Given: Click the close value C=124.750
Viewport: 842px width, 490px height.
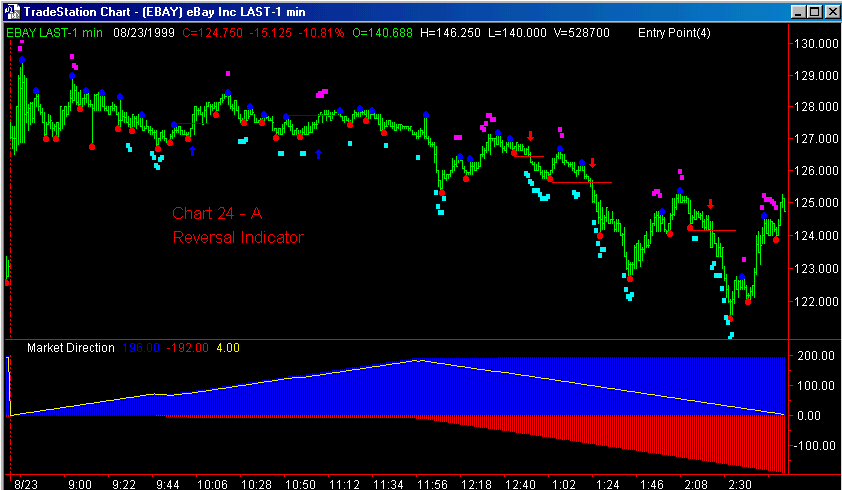Looking at the screenshot, I should coord(212,33).
